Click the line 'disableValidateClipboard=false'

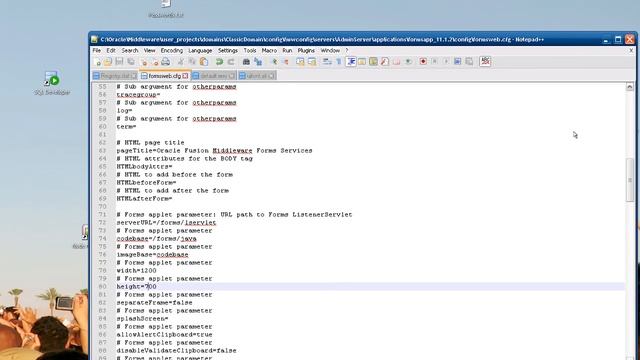coord(176,351)
